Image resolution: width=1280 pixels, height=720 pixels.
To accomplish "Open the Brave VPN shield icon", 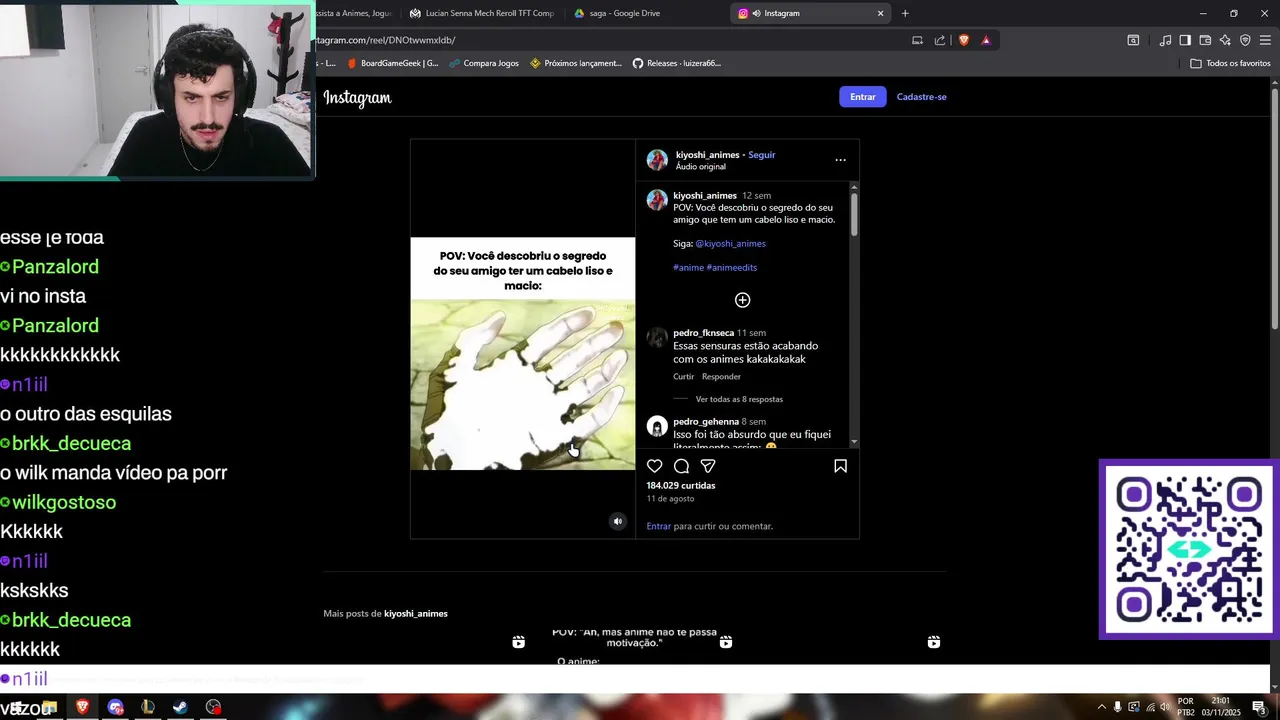I will tap(1245, 40).
